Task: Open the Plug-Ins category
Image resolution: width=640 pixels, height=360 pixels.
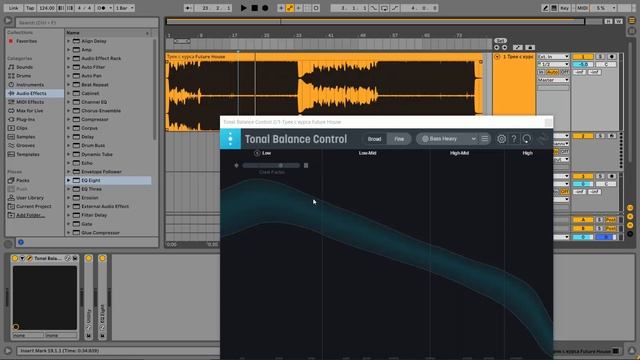Action: coord(25,119)
